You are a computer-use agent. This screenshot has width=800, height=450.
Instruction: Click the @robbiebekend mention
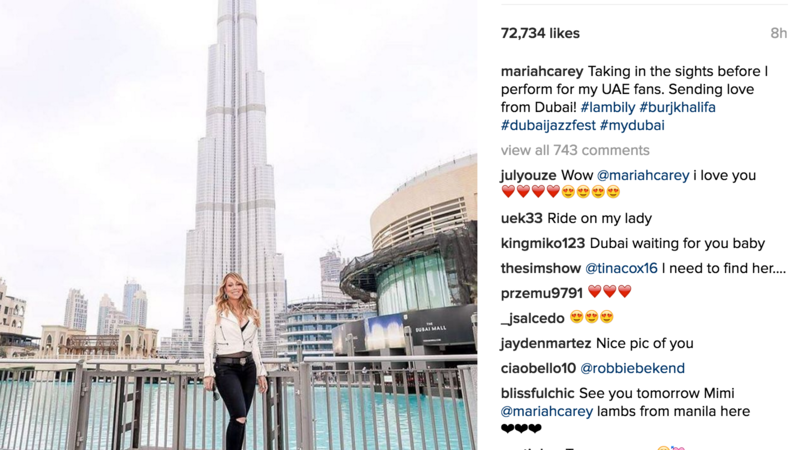tap(633, 368)
